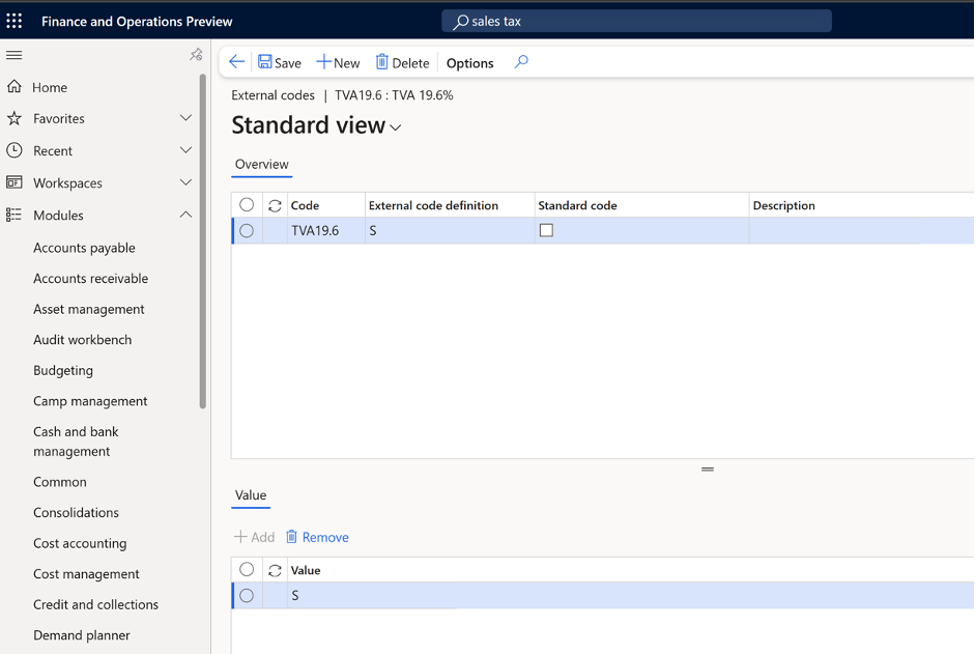Save the record using Save icon

(x=279, y=62)
